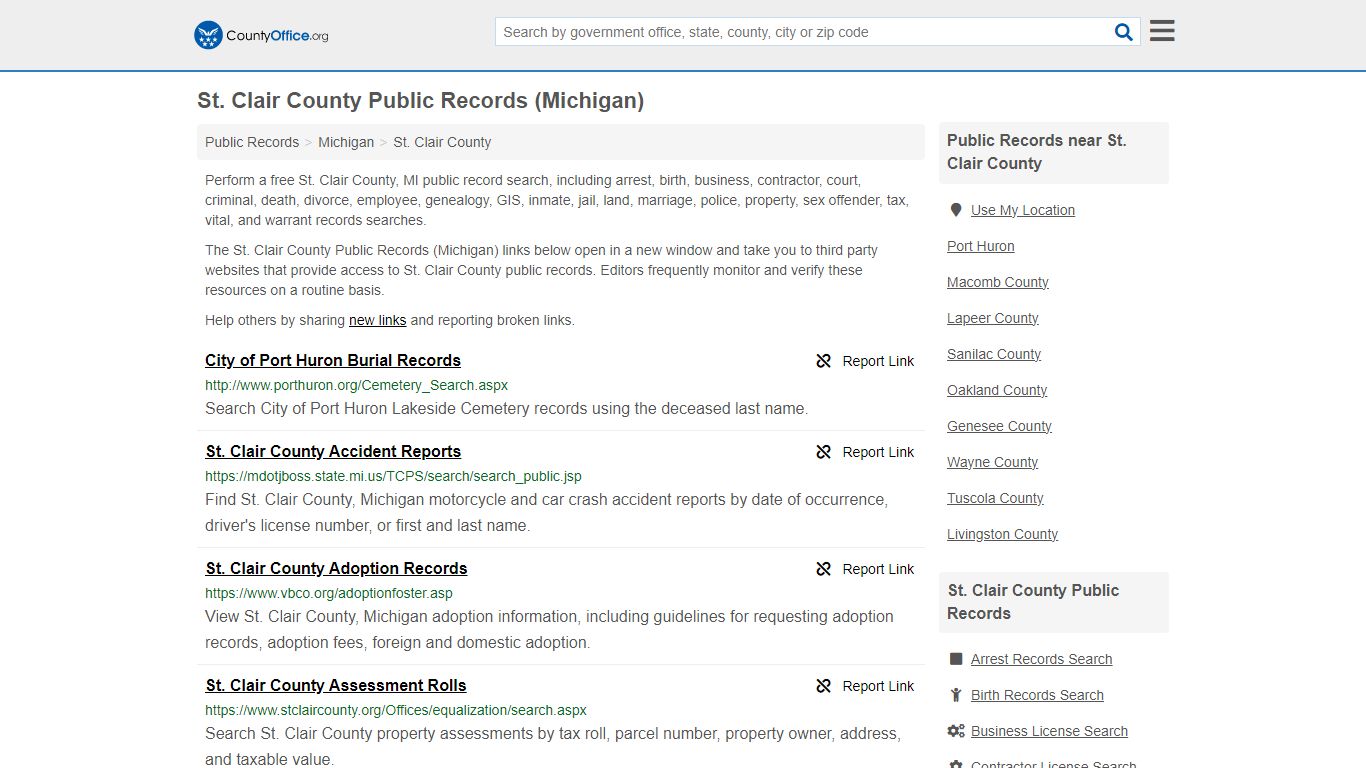The width and height of the screenshot is (1366, 768).
Task: Open St. Clair County Assessment Rolls
Action: click(336, 685)
